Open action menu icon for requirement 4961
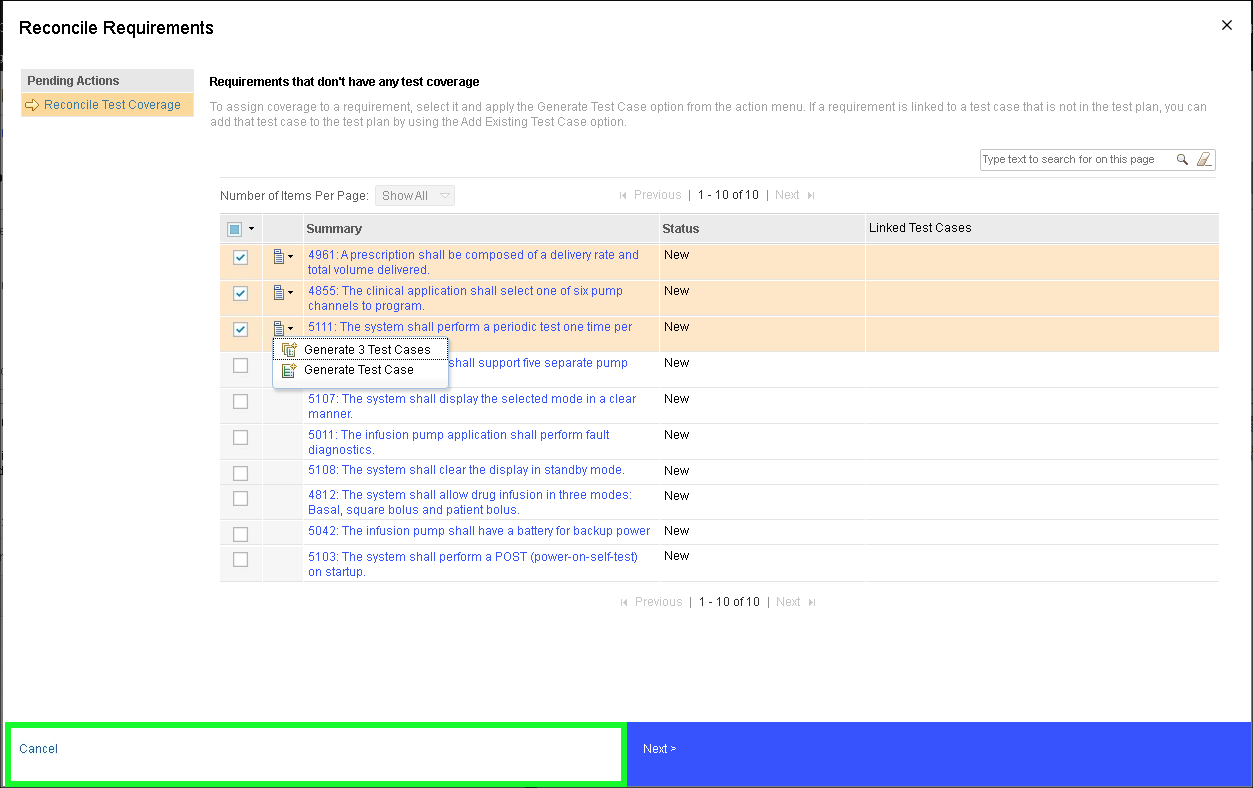 coord(282,257)
